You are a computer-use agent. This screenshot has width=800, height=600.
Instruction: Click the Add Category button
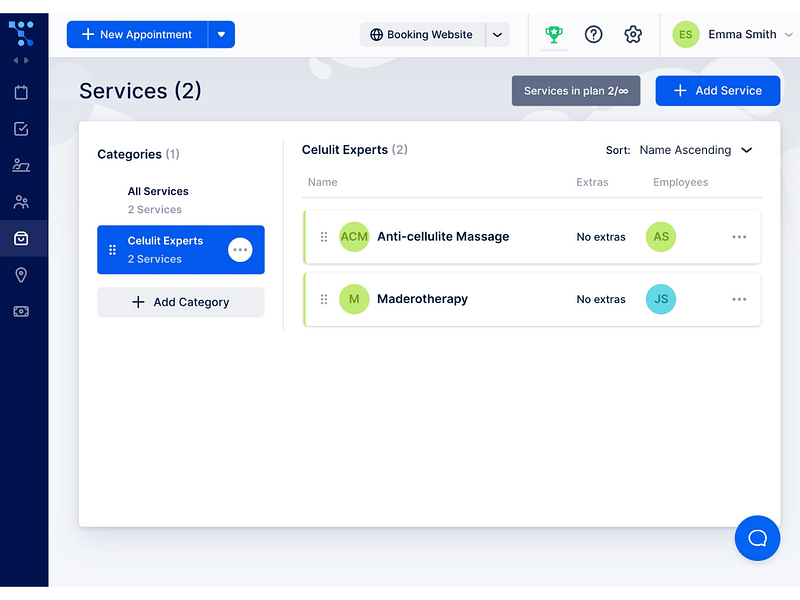coord(181,302)
